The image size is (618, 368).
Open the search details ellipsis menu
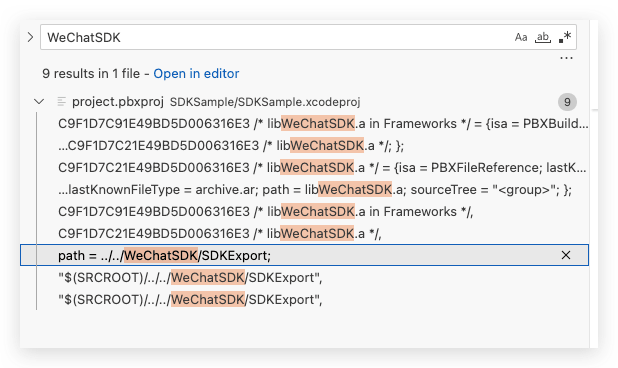pos(566,58)
